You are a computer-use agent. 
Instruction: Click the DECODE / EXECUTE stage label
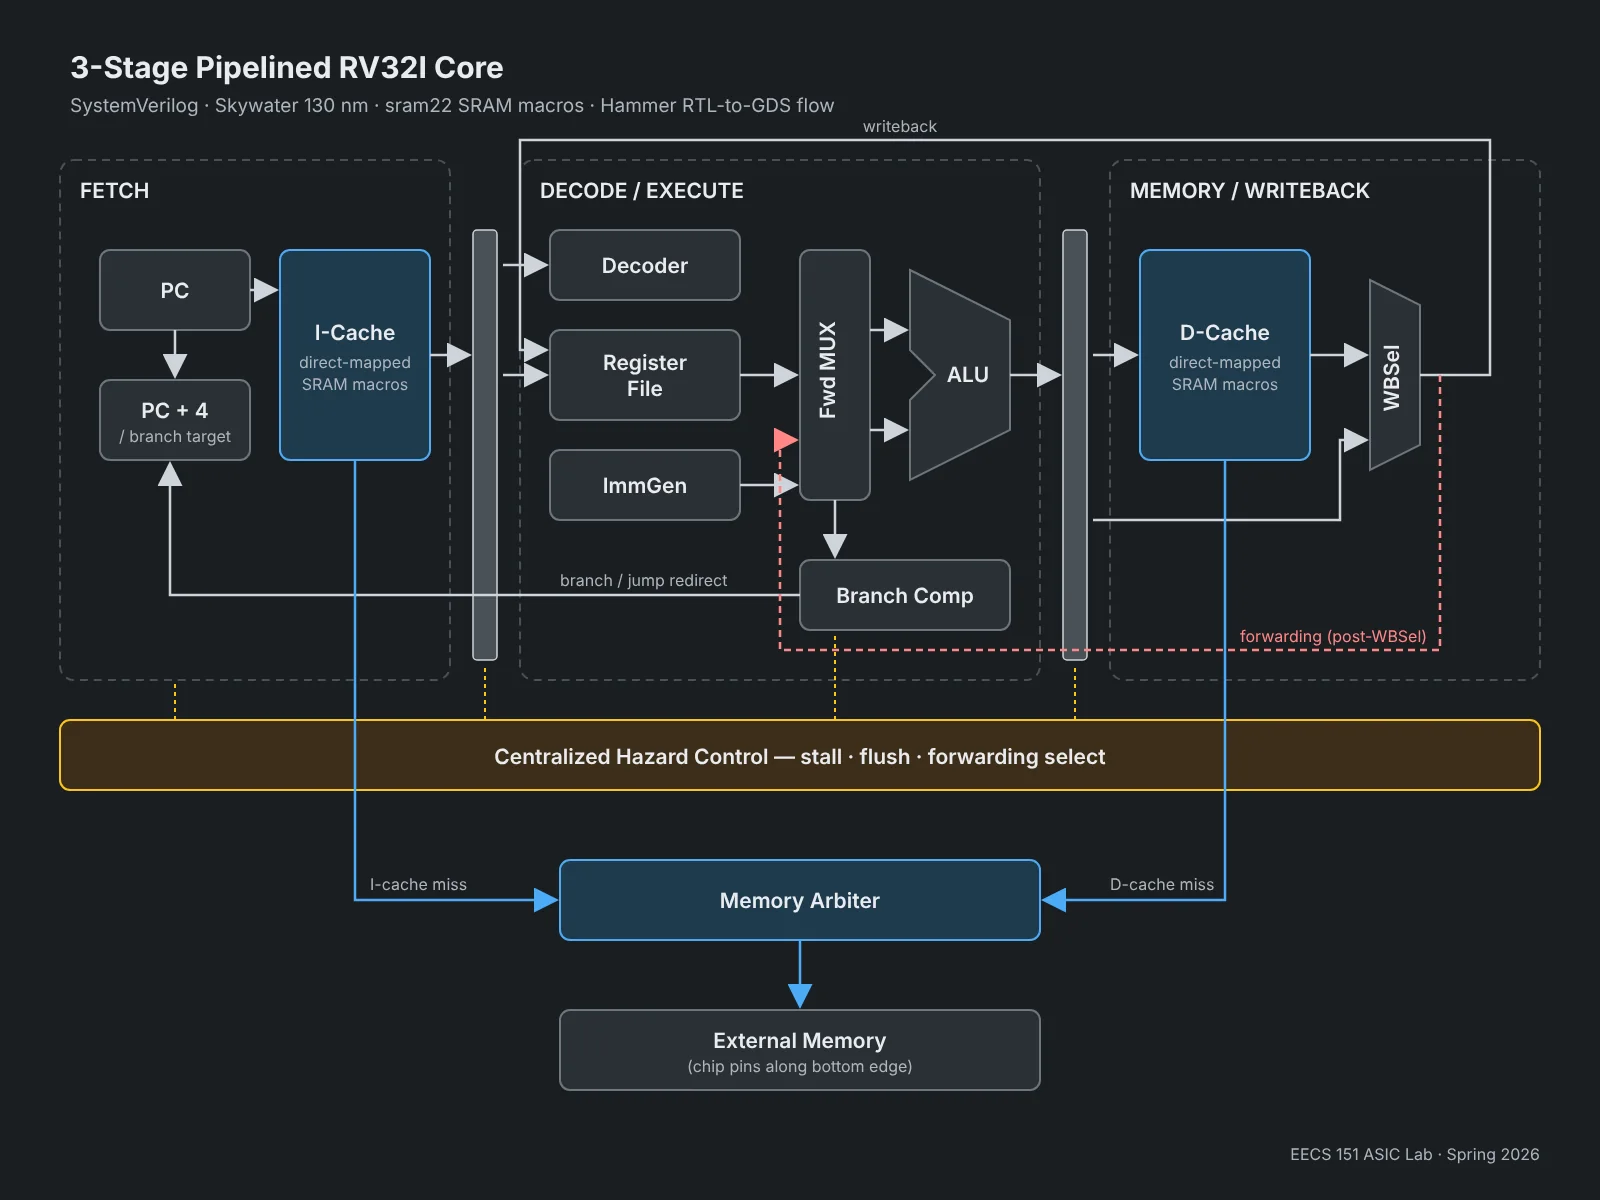642,191
